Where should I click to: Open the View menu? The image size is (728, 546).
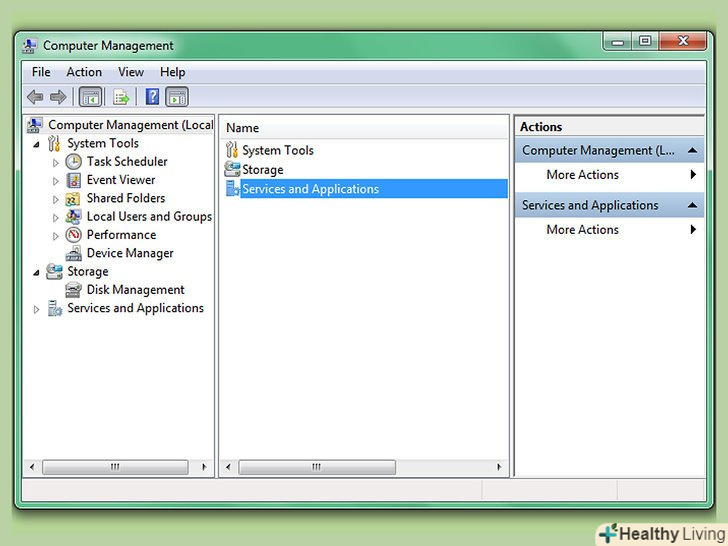click(131, 72)
